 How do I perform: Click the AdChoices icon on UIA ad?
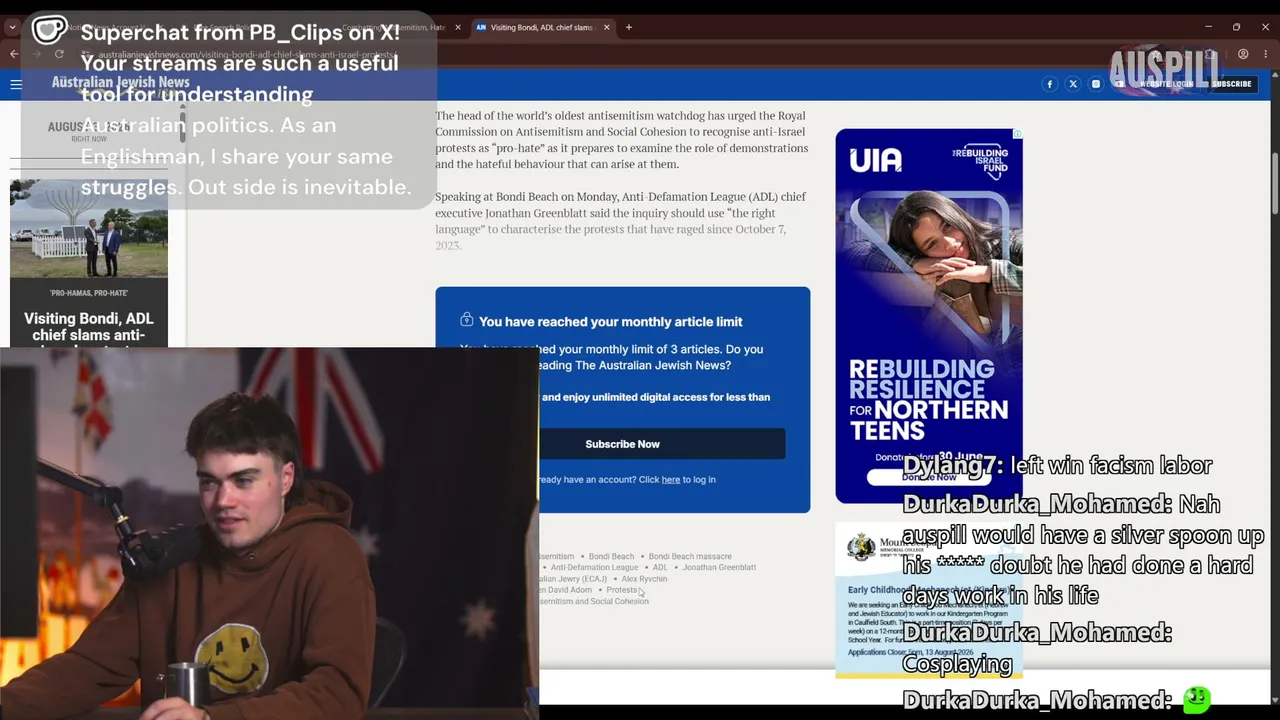1017,134
